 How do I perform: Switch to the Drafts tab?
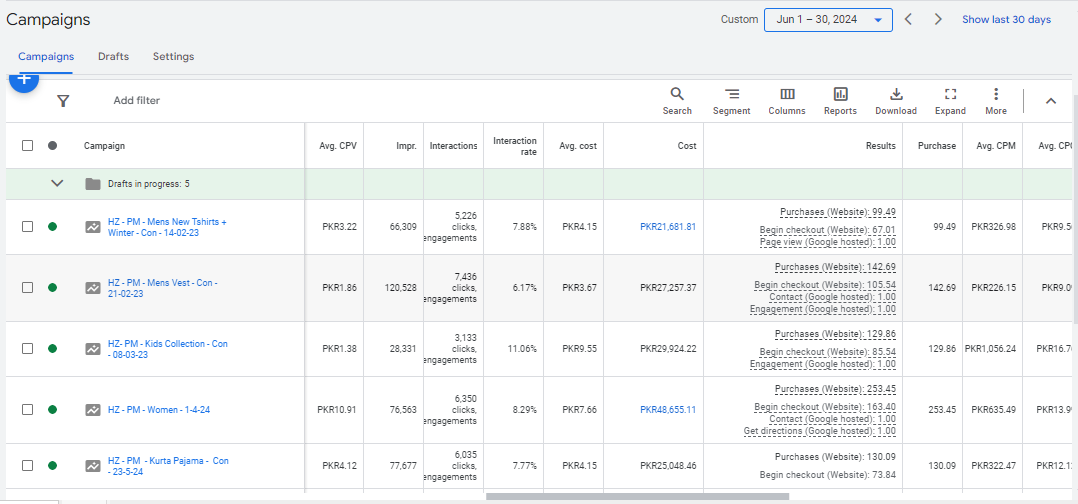[113, 56]
